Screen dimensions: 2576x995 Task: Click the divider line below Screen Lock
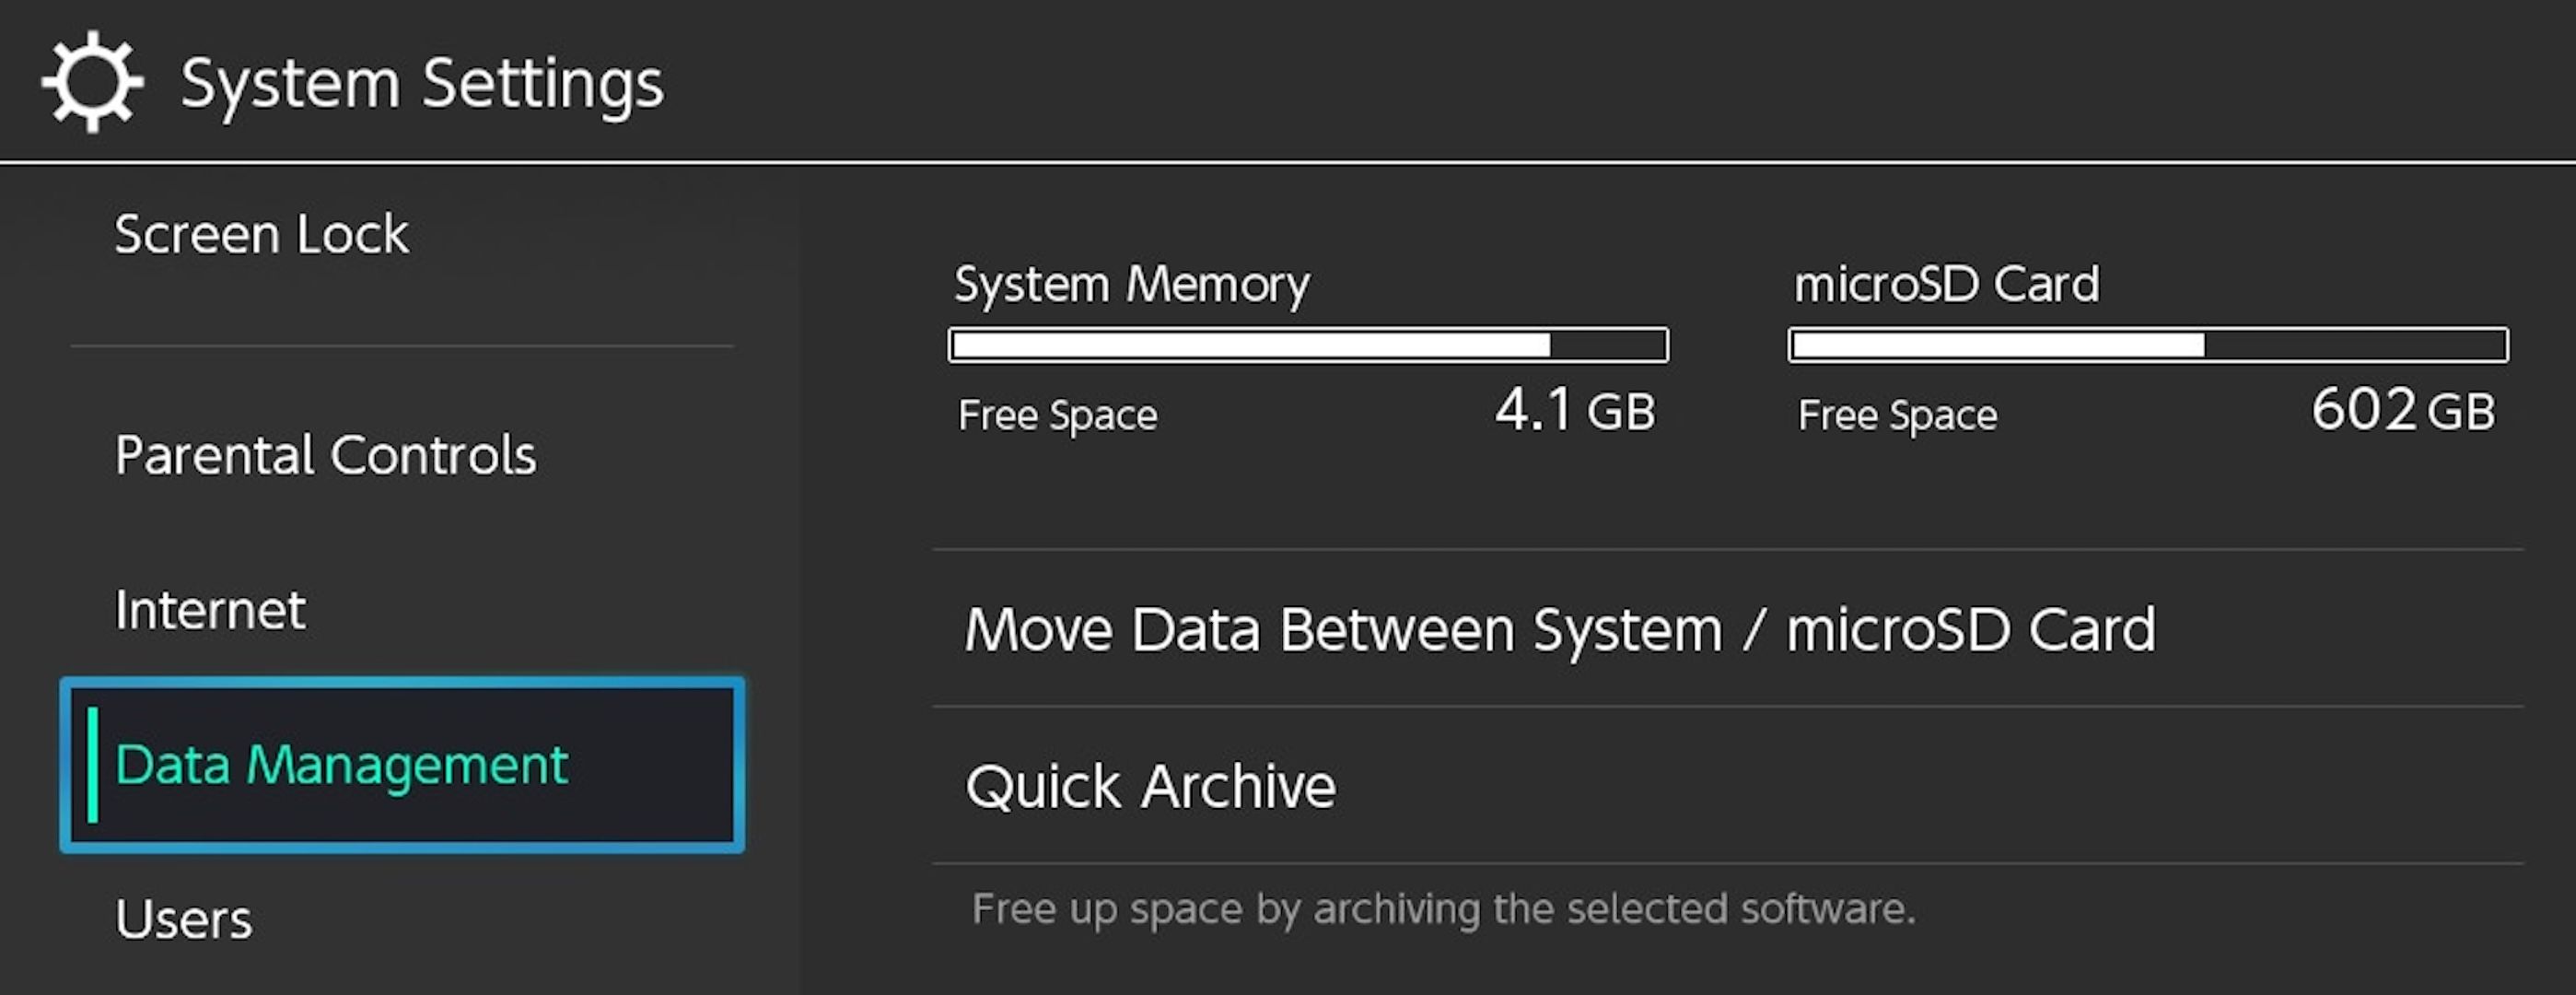(402, 347)
